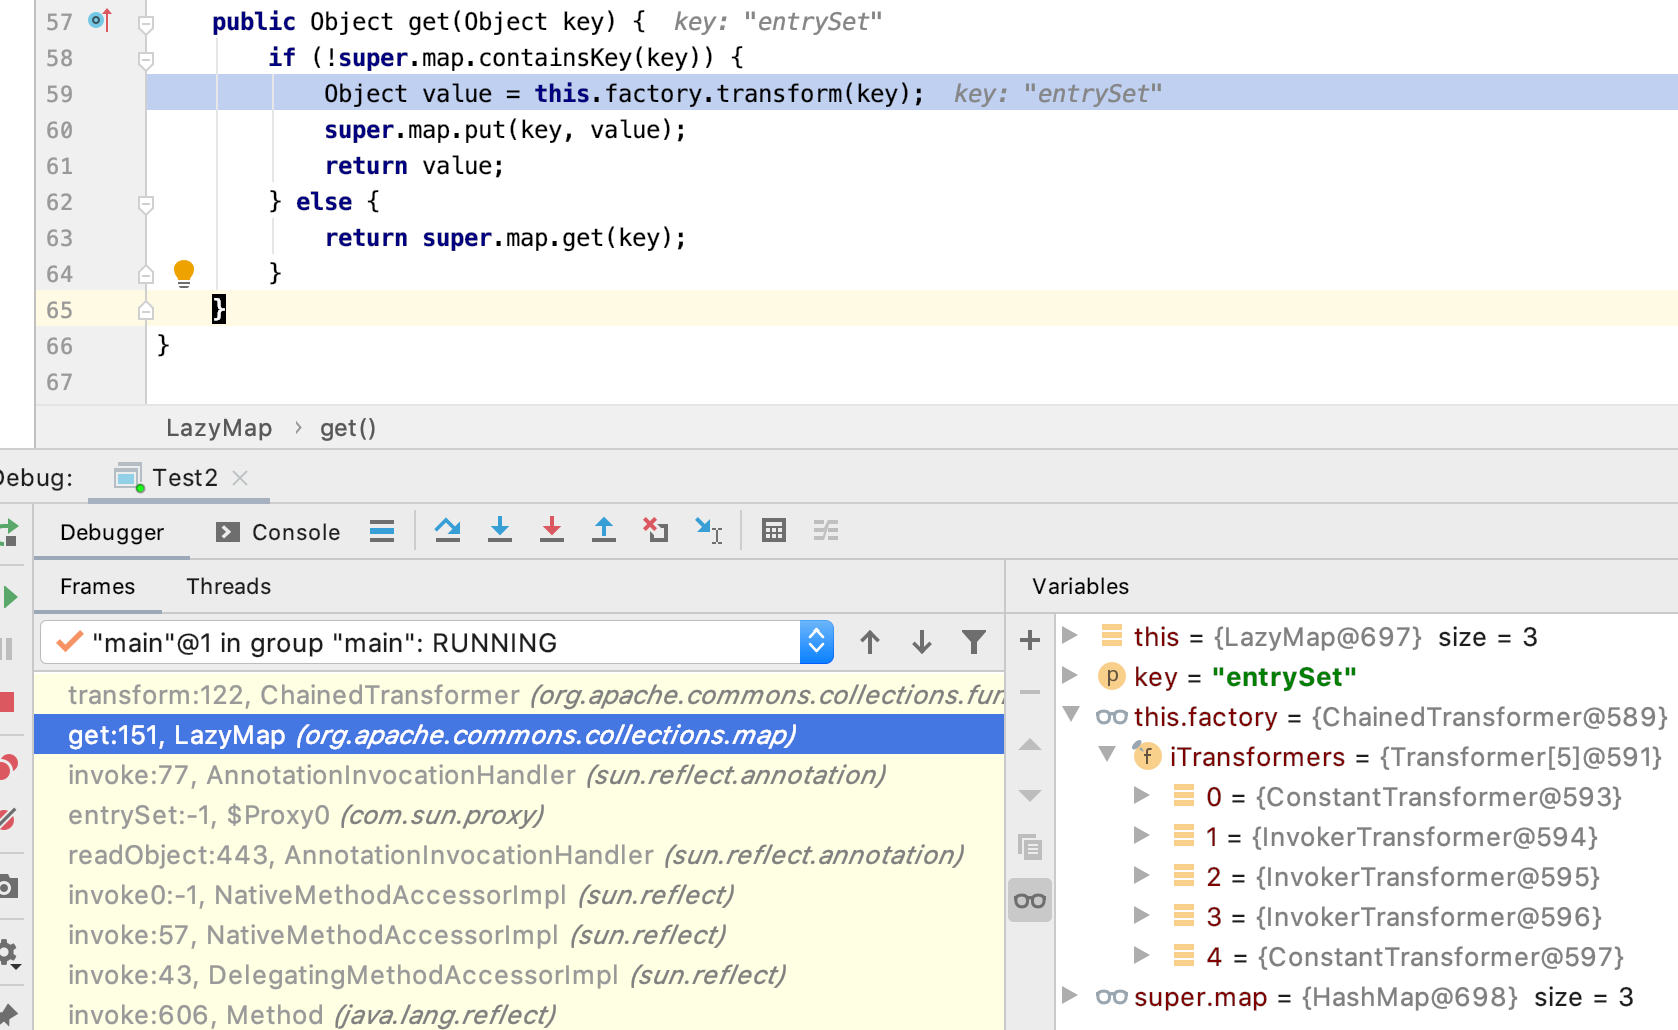This screenshot has height=1030, width=1678.
Task: Close the Test2 debug tab
Action: coord(240,478)
